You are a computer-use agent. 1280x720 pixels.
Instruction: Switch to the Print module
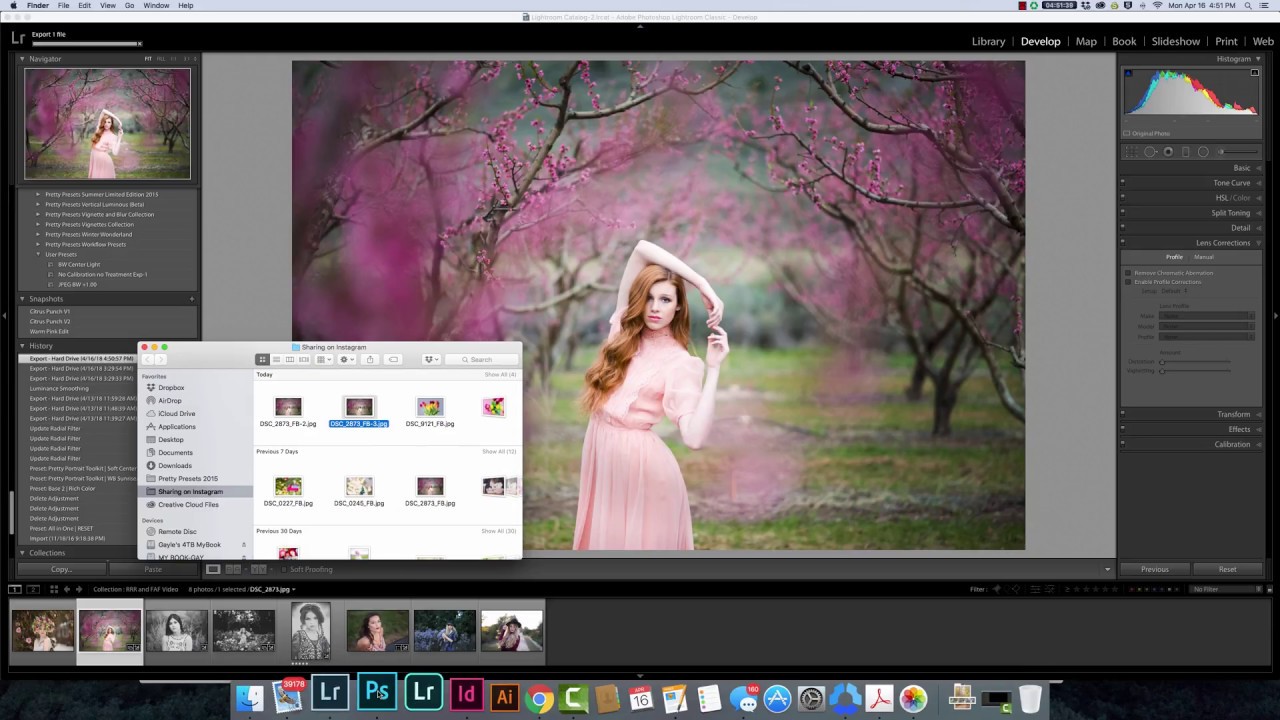pyautogui.click(x=1227, y=42)
